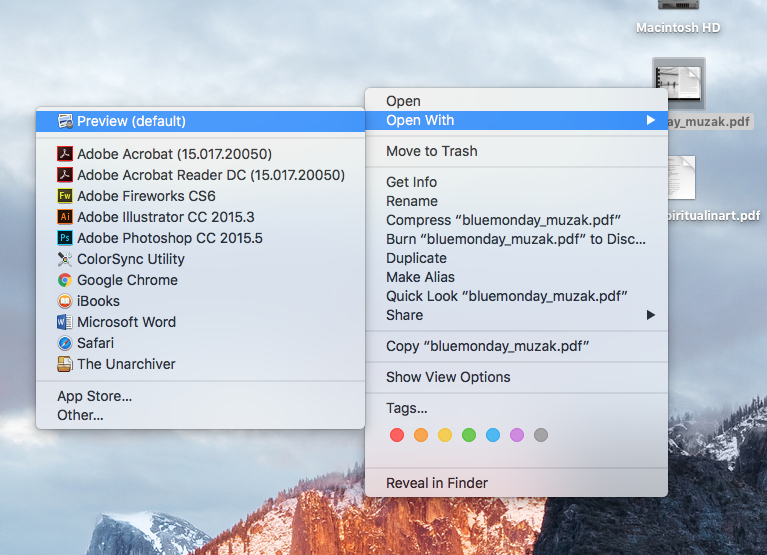The height and width of the screenshot is (555, 767).
Task: Expand the Share submenu arrow
Action: (x=651, y=315)
